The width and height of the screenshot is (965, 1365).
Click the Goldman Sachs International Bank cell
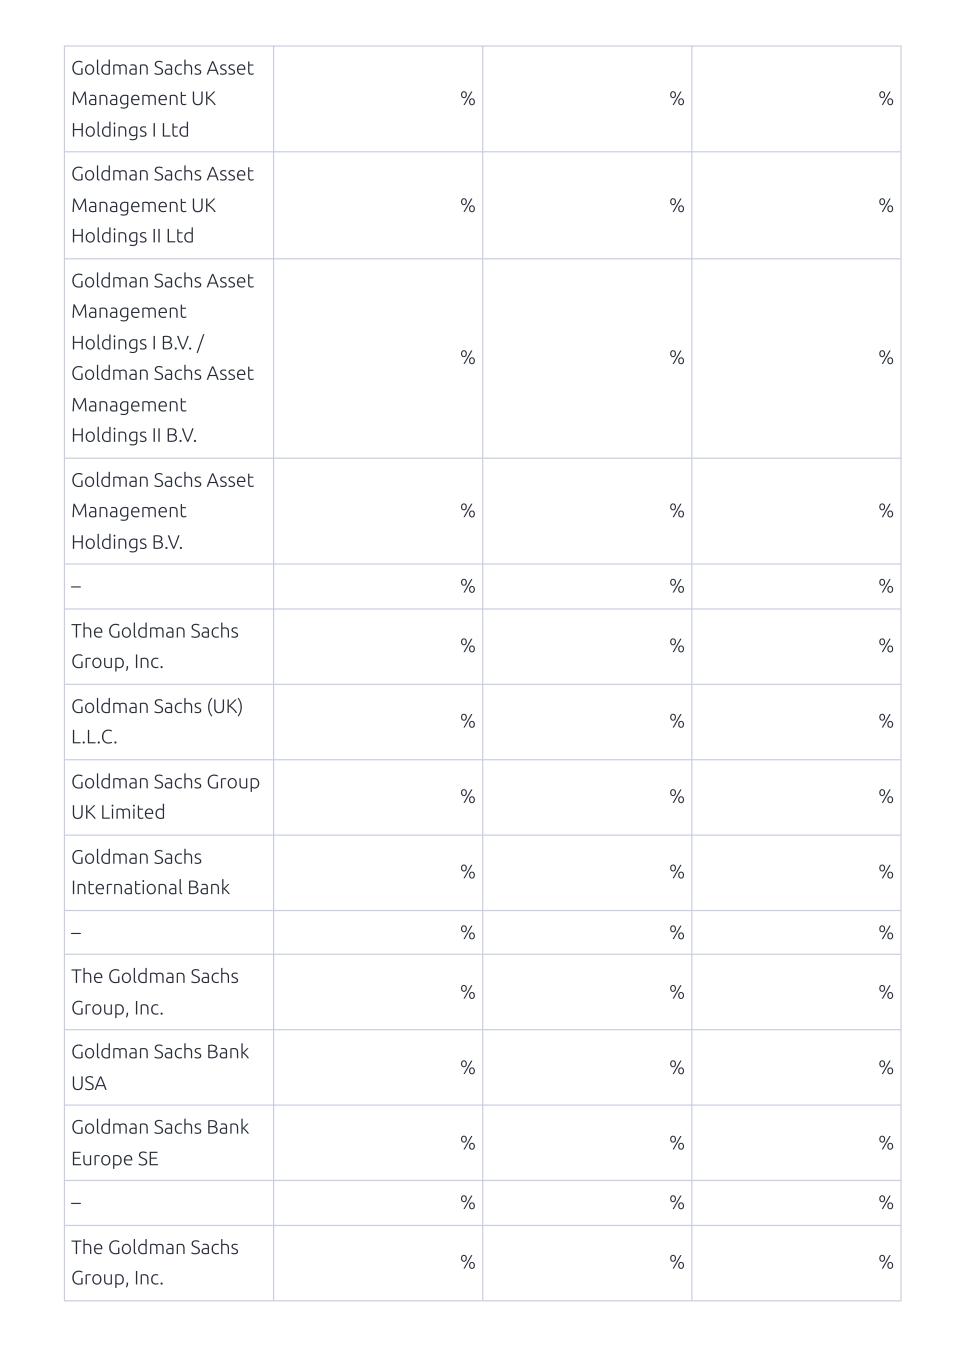(x=168, y=872)
